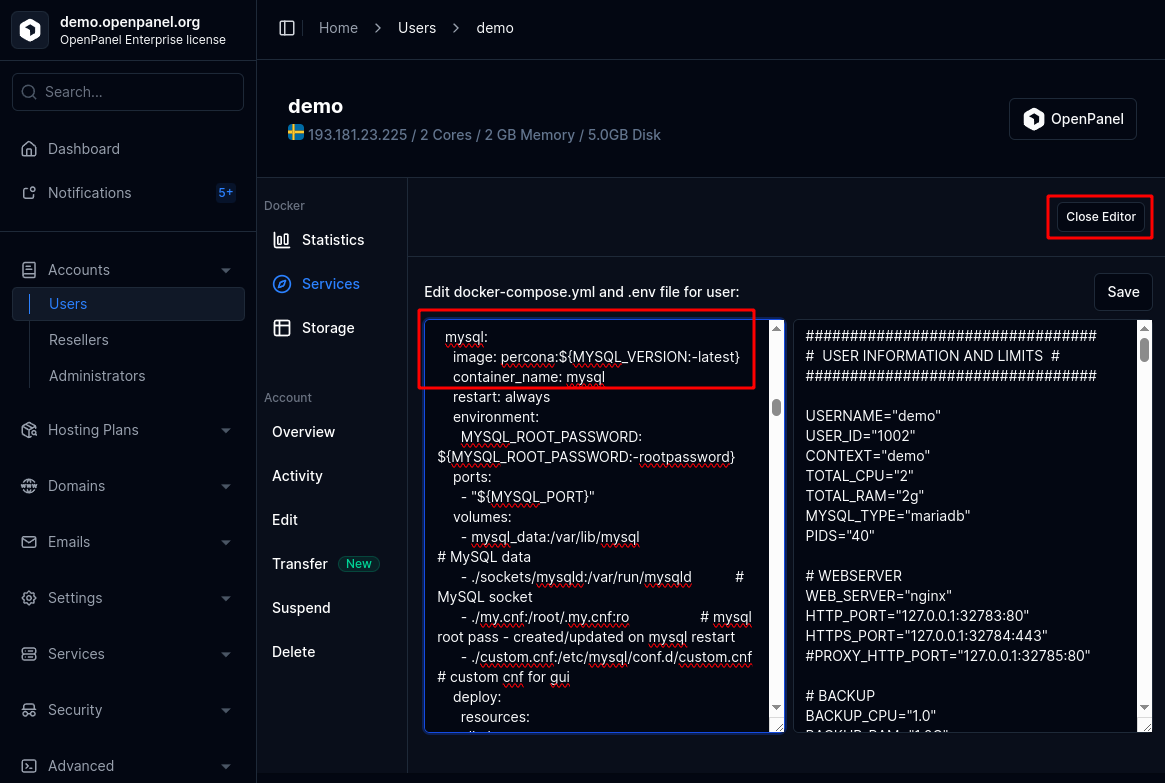This screenshot has height=783, width=1165.
Task: Click the OpenPanel logo in the sidebar header
Action: click(30, 30)
